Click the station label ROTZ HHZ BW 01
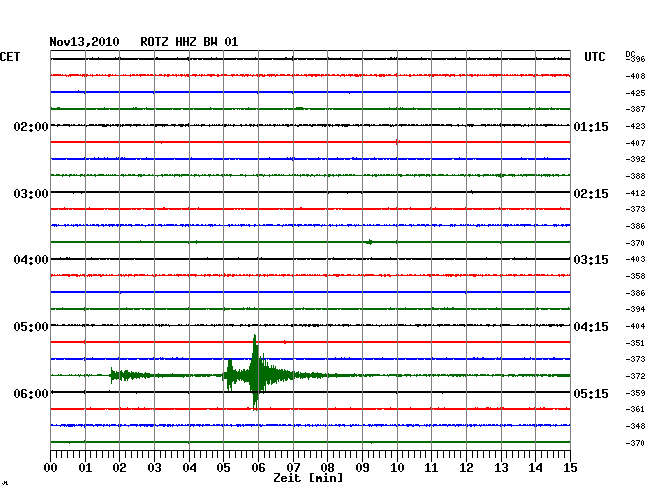The image size is (650, 494). click(x=189, y=42)
